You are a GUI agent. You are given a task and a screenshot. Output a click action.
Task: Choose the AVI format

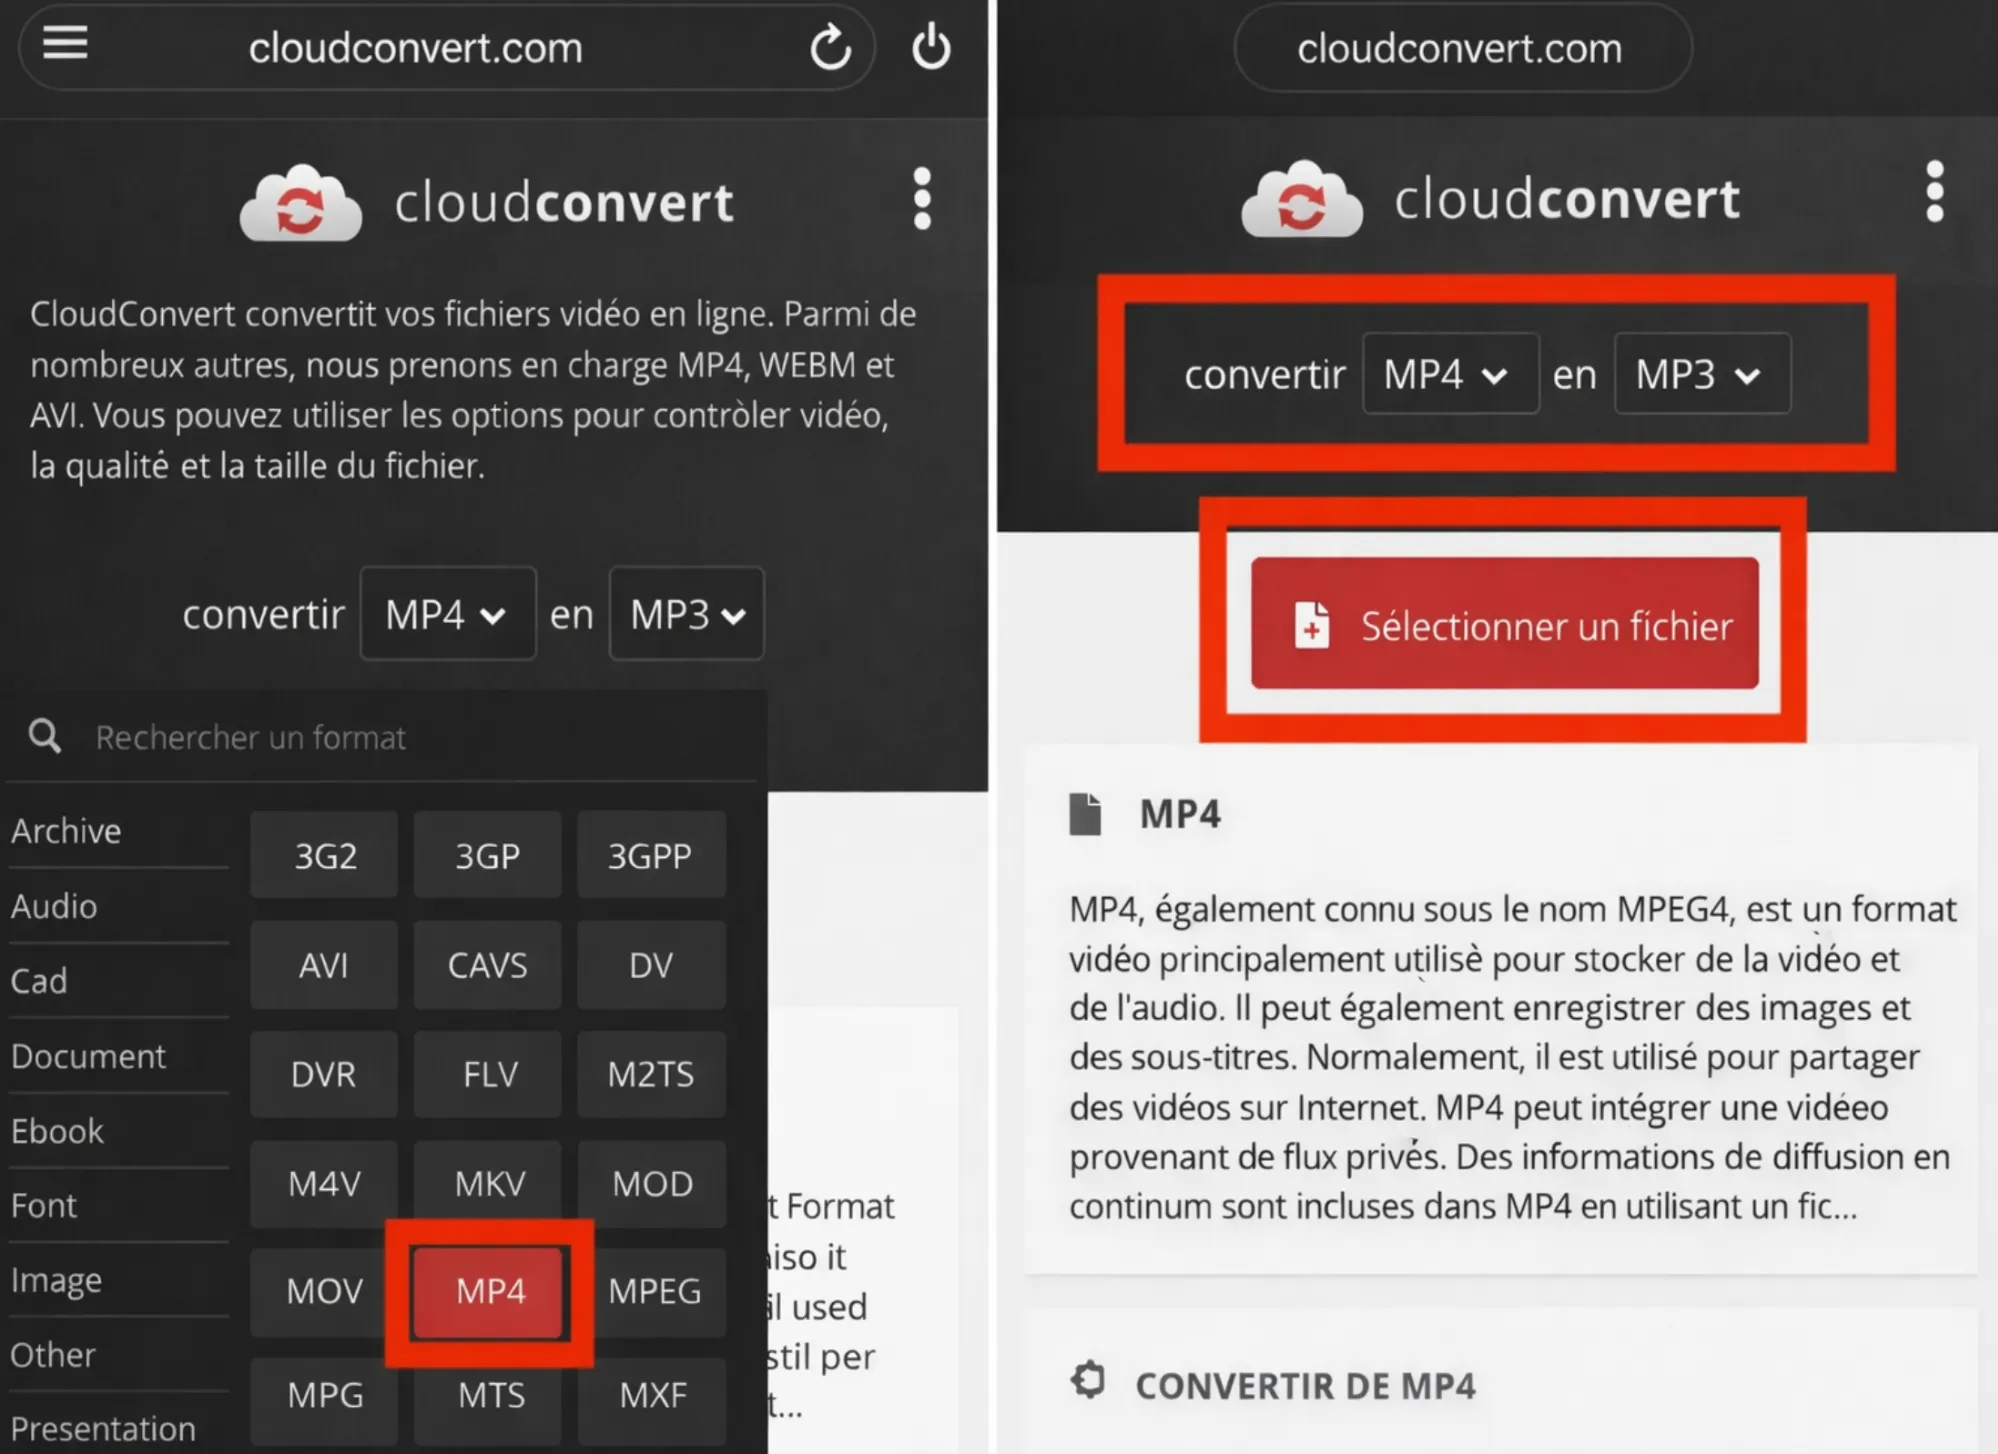click(x=324, y=965)
